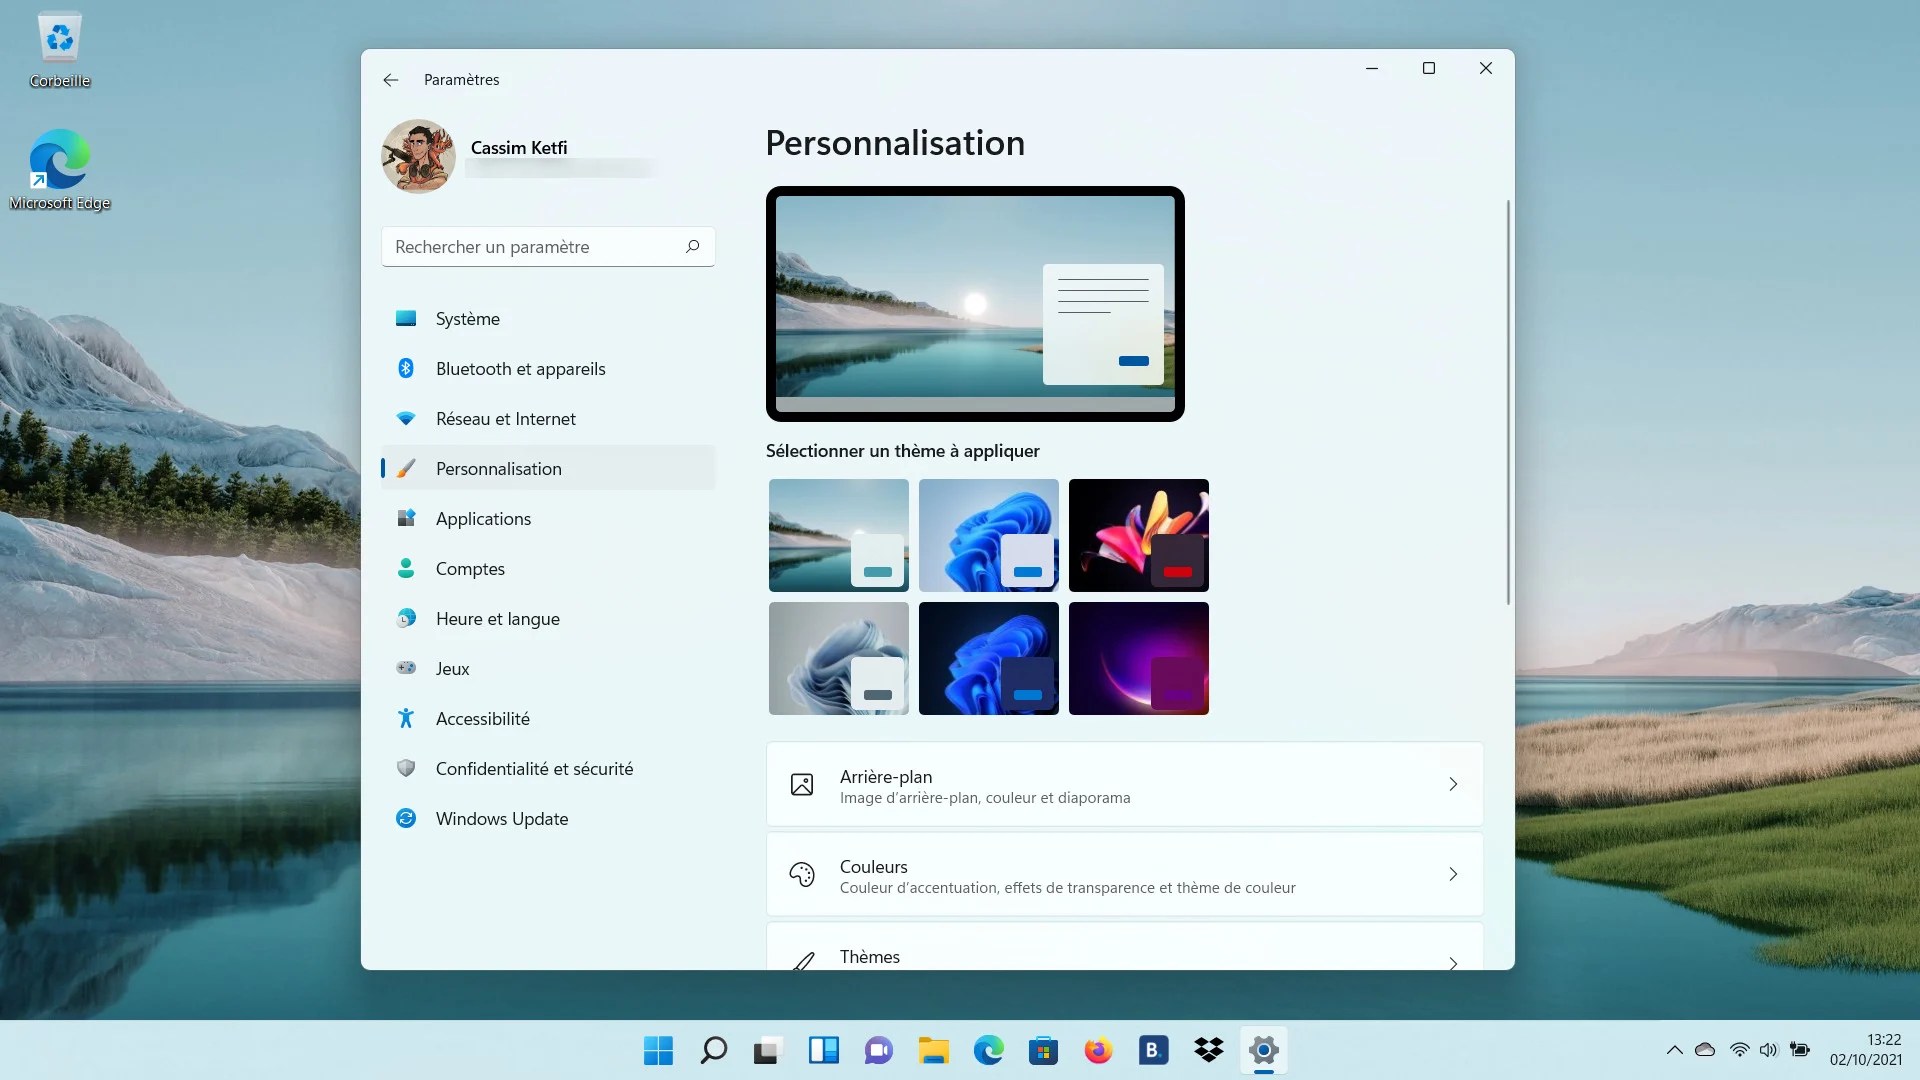
Task: Apply the lake landscape theme
Action: click(839, 535)
